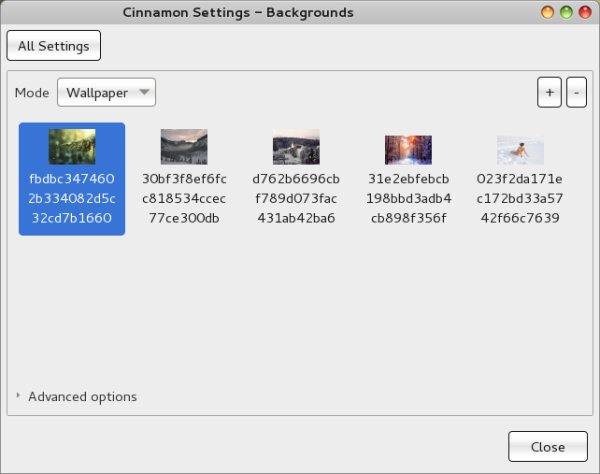600x474 pixels.
Task: Remove wallpaper with the minus button
Action: pos(576,92)
